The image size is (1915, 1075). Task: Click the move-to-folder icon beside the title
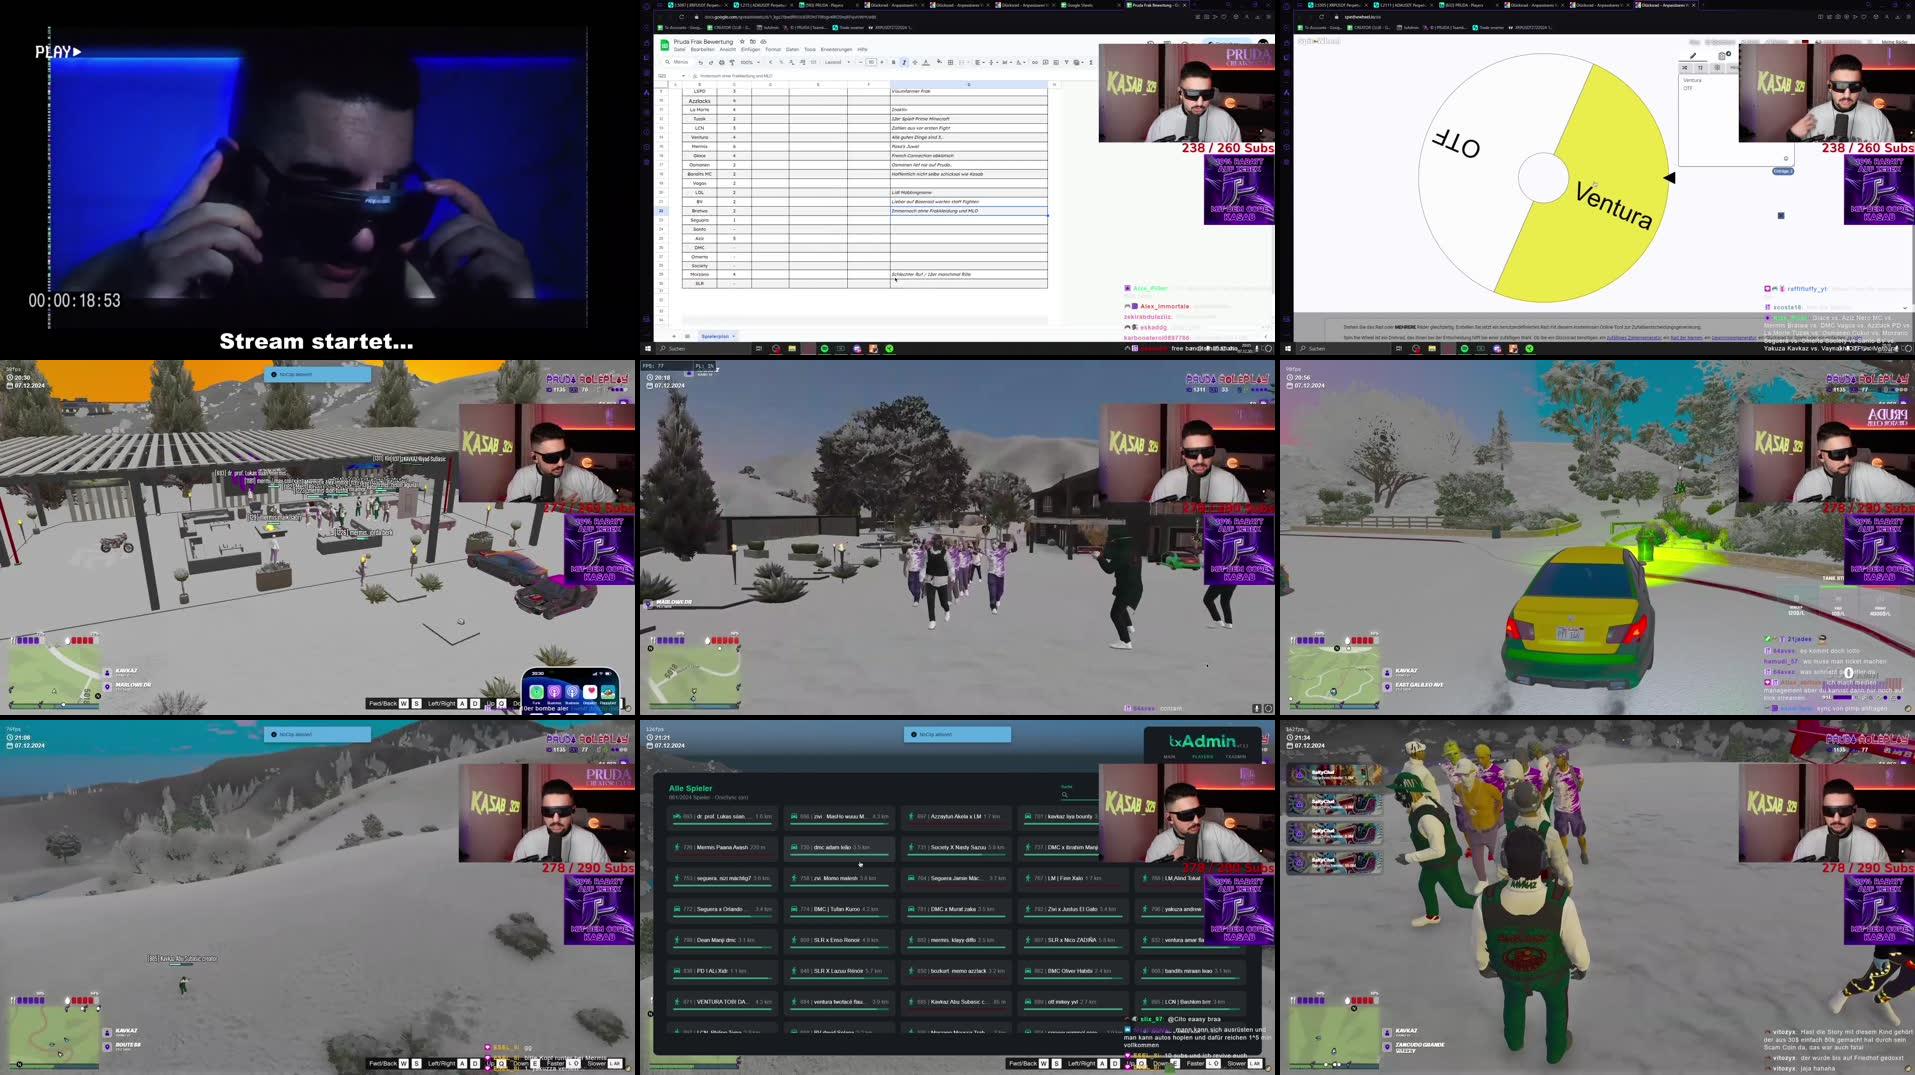tap(753, 42)
